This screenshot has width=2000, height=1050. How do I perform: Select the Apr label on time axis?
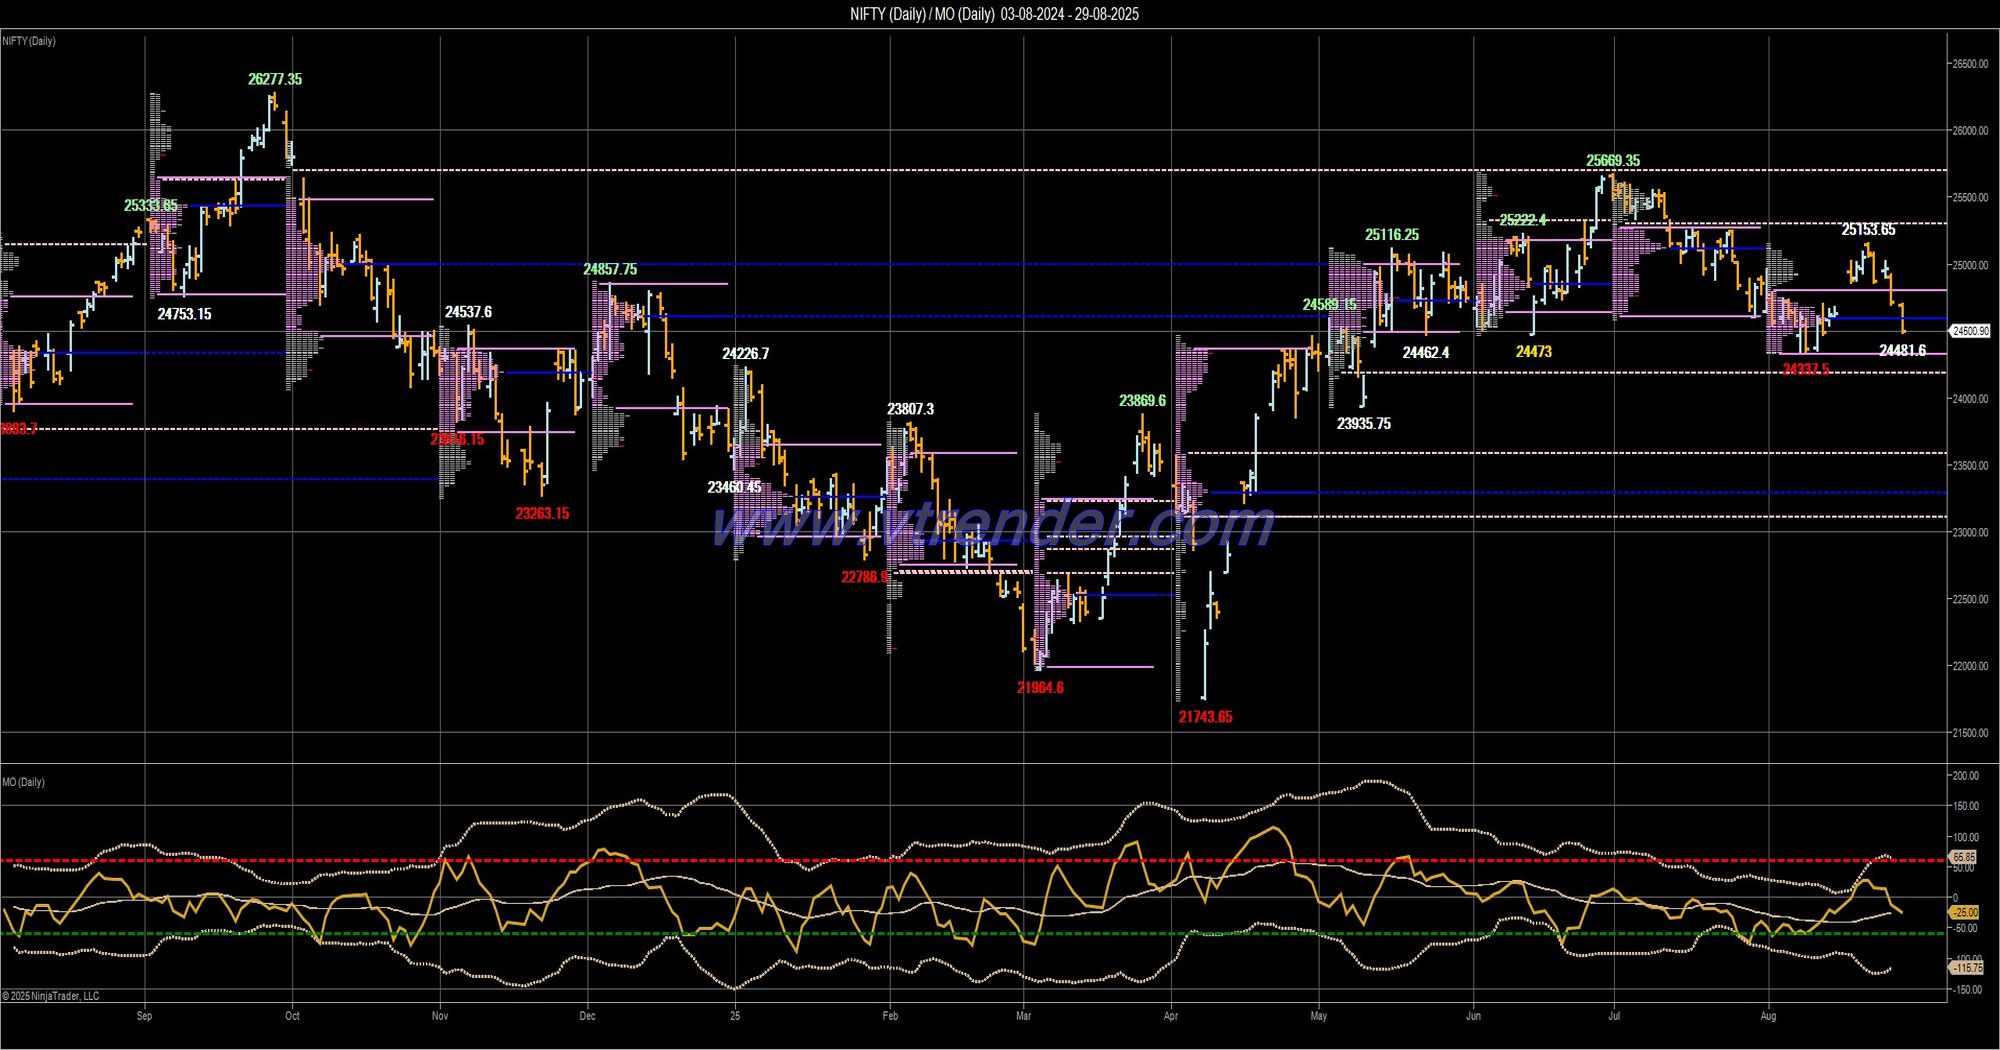click(1171, 1016)
